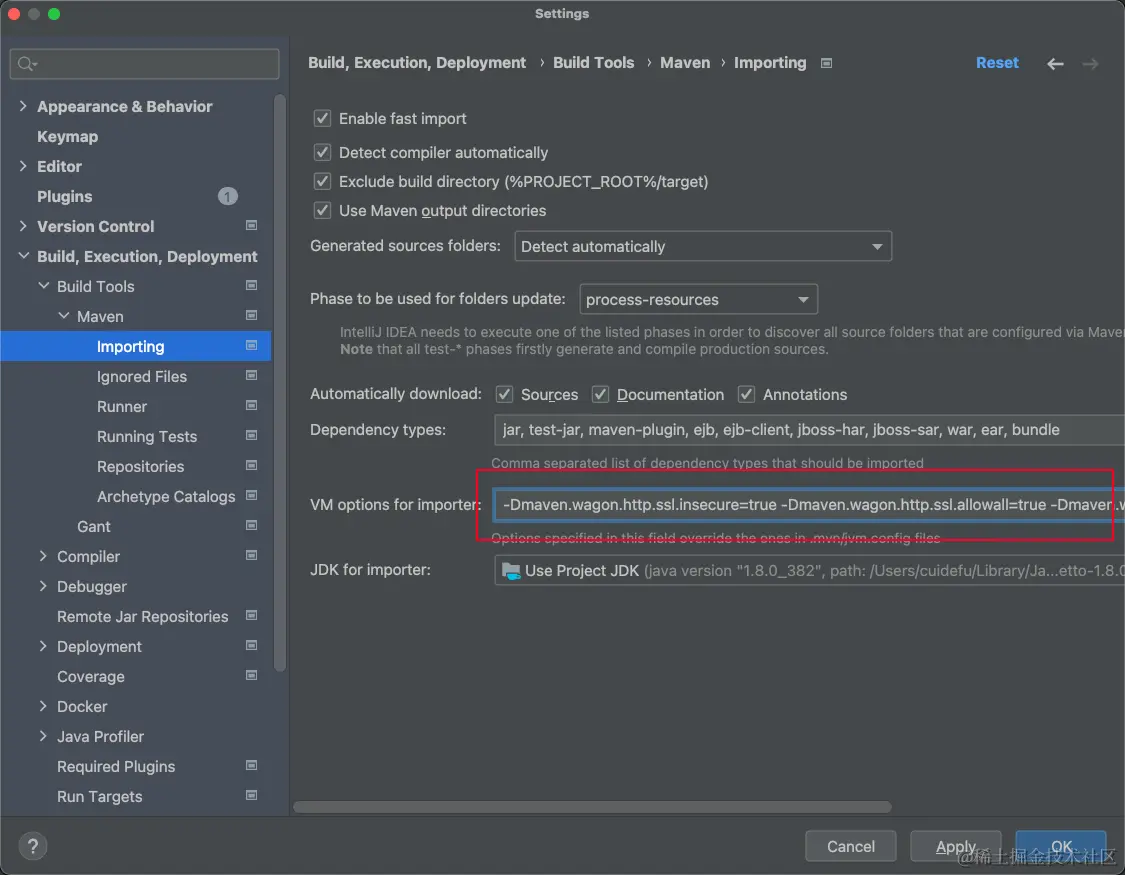The height and width of the screenshot is (875, 1125).
Task: Open Running Tests settings page
Action: 146,437
